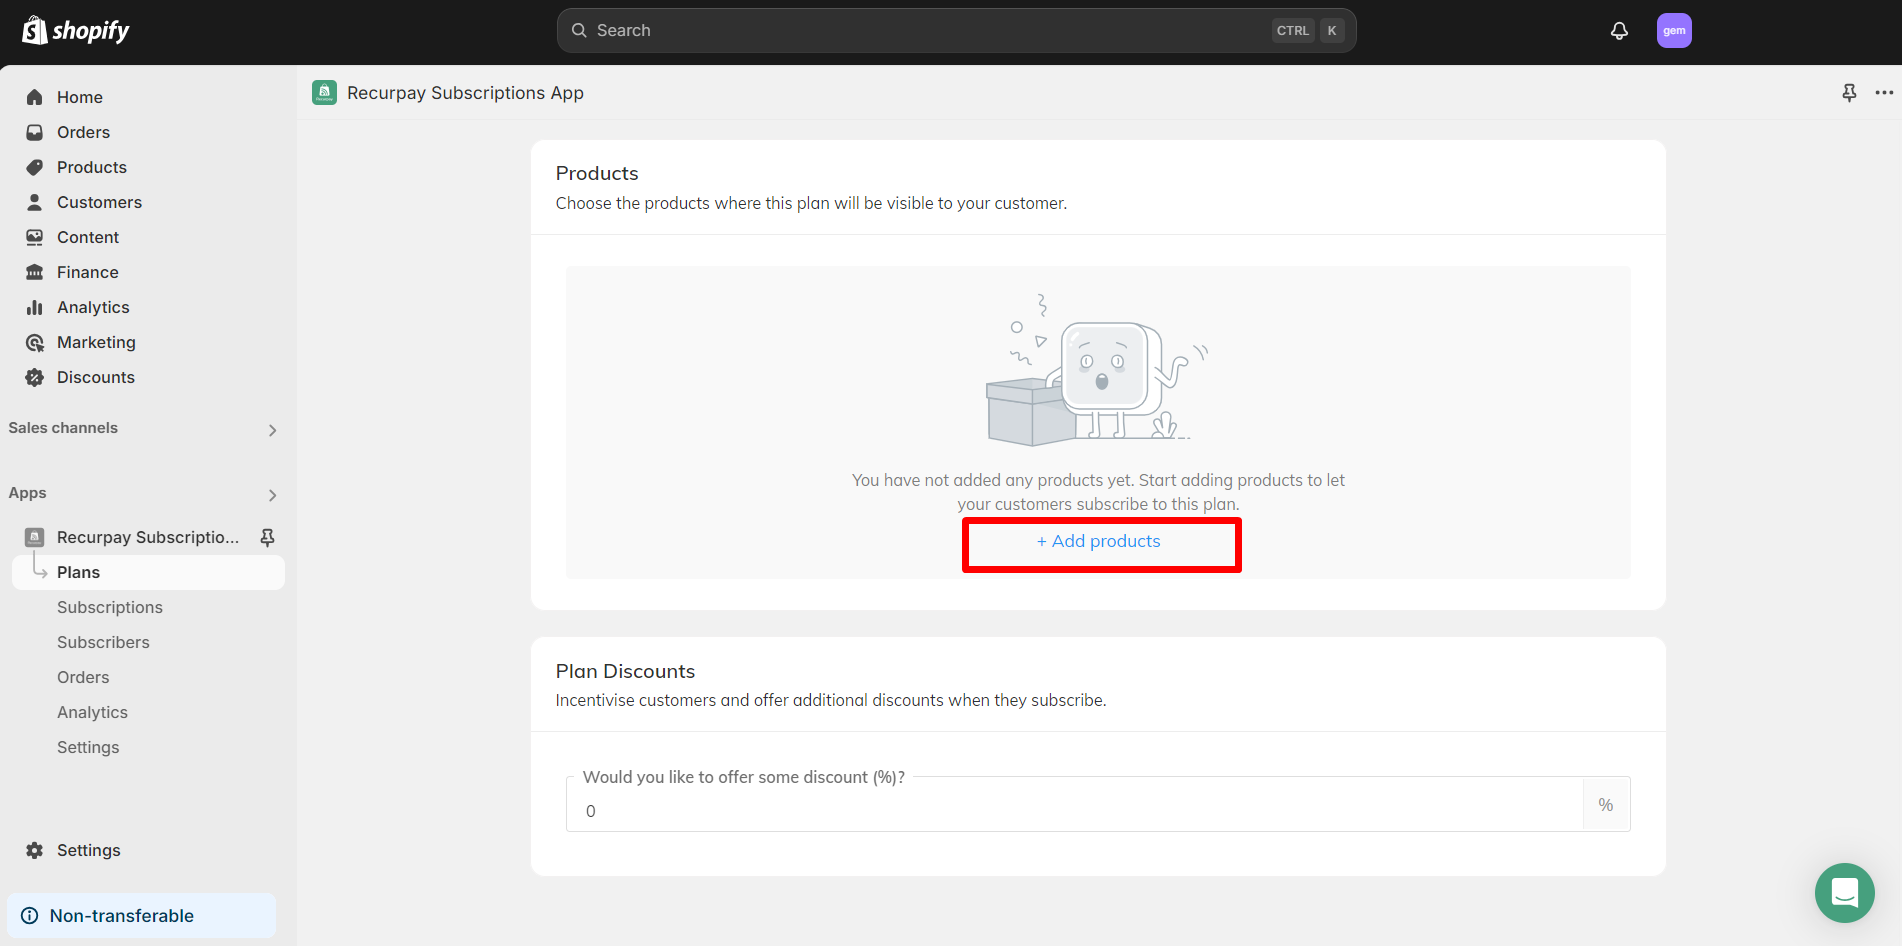Click the Home icon in the sidebar

[35, 97]
